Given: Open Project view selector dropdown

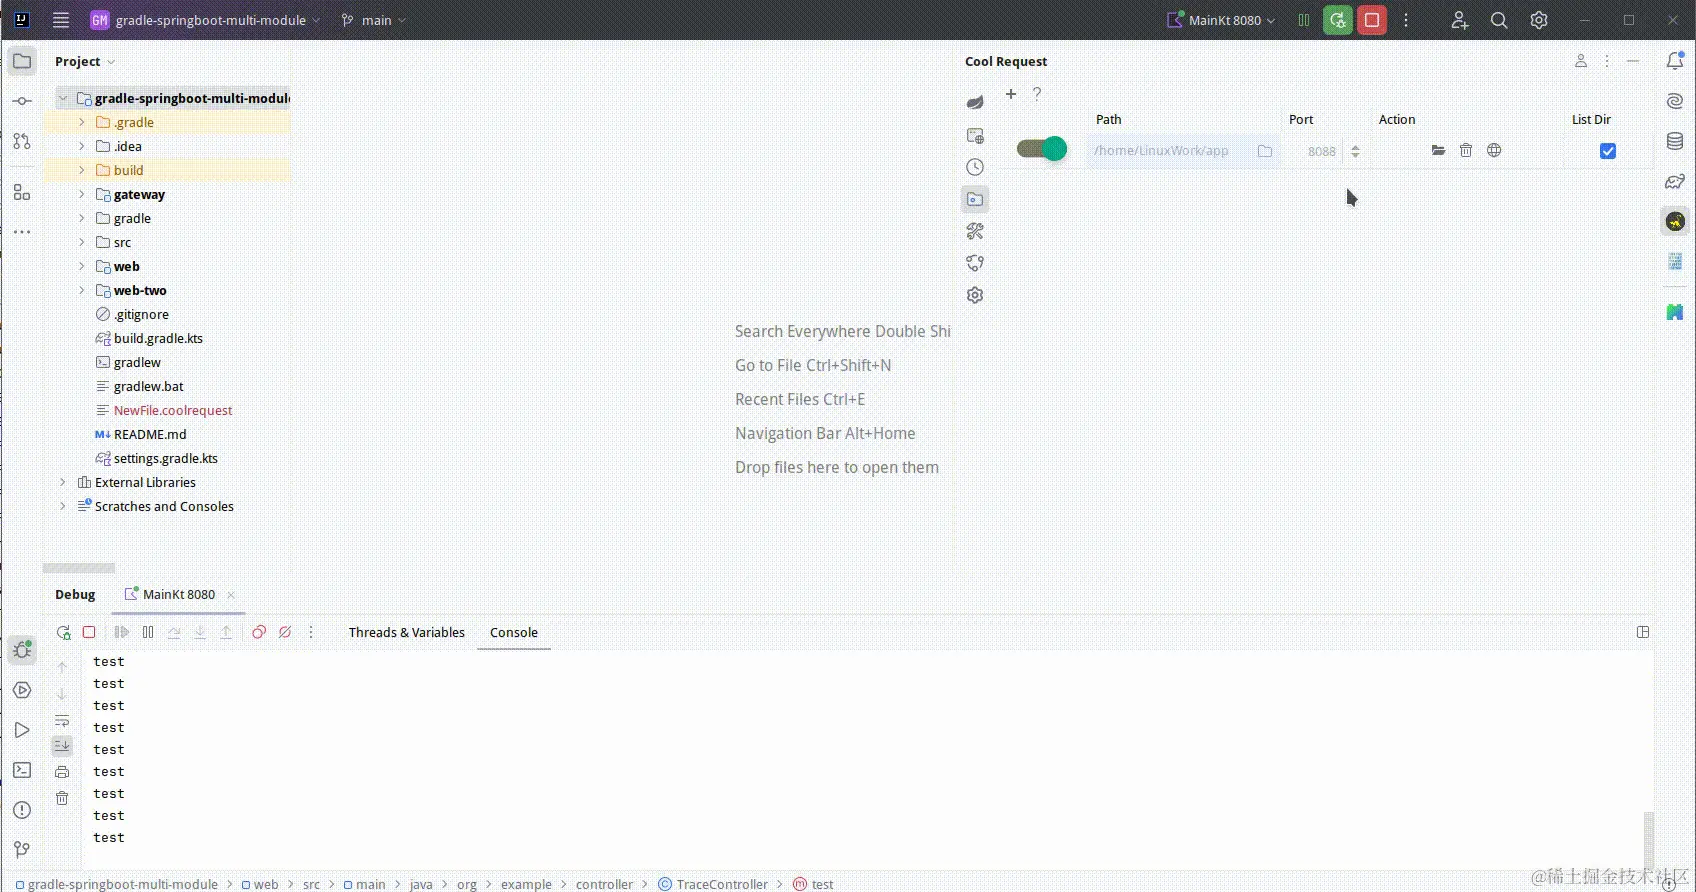Looking at the screenshot, I should pos(85,61).
